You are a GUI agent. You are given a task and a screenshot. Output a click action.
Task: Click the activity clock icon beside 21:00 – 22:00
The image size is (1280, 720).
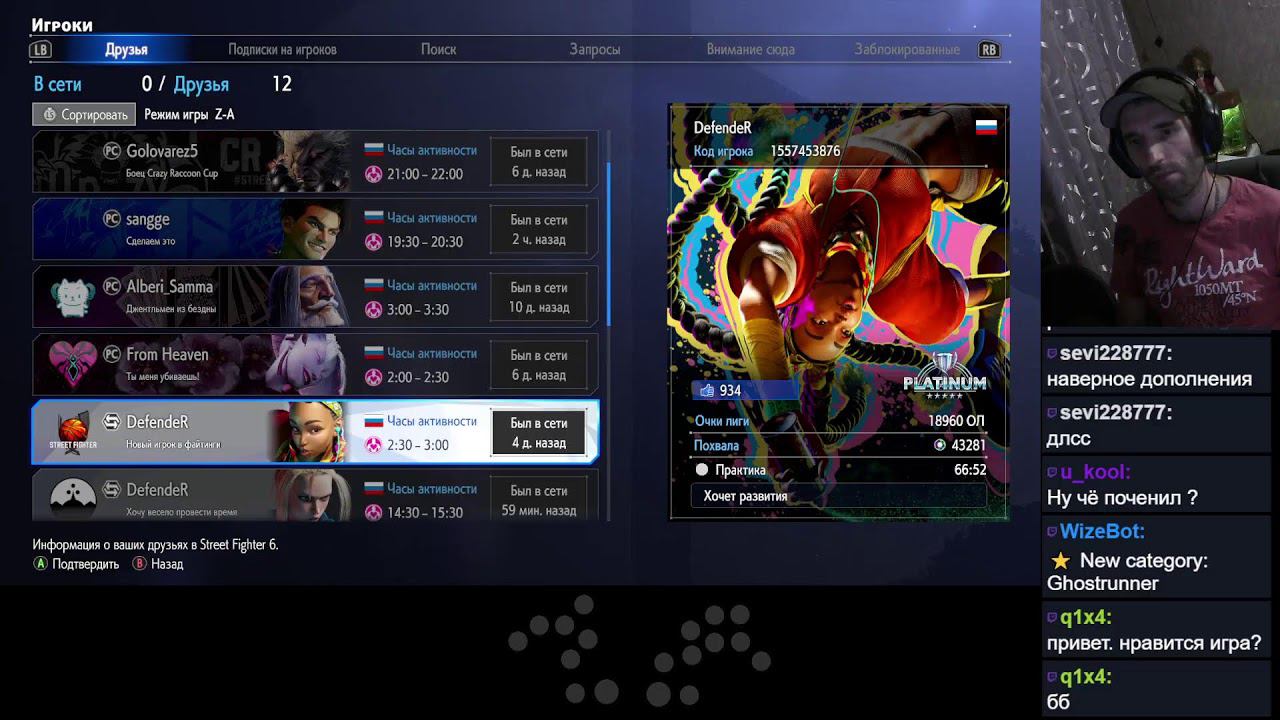pyautogui.click(x=373, y=174)
